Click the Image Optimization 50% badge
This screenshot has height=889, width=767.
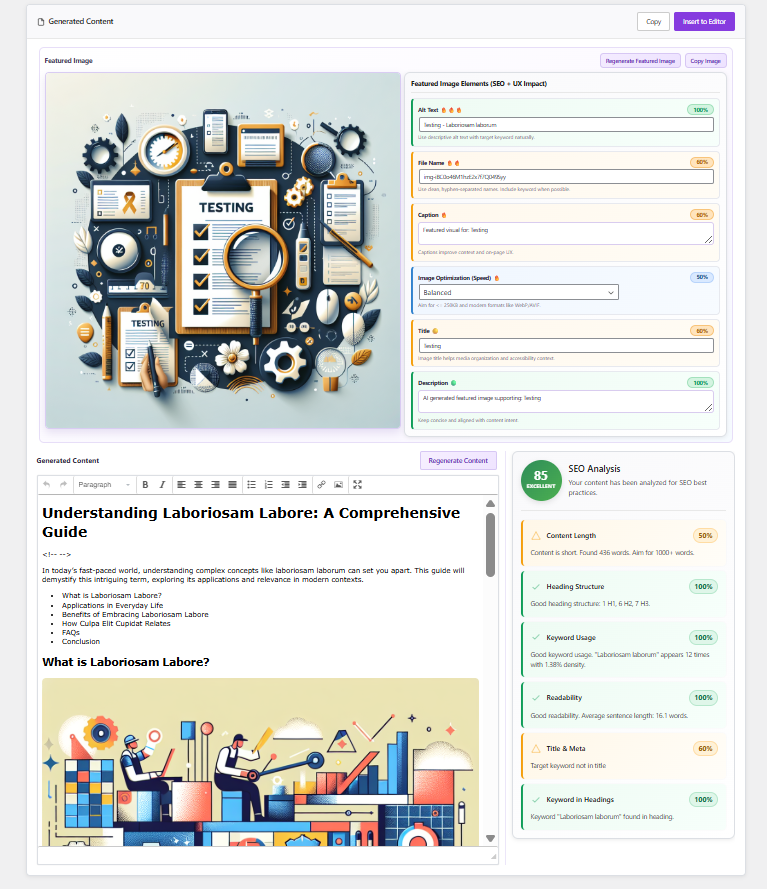tap(702, 277)
